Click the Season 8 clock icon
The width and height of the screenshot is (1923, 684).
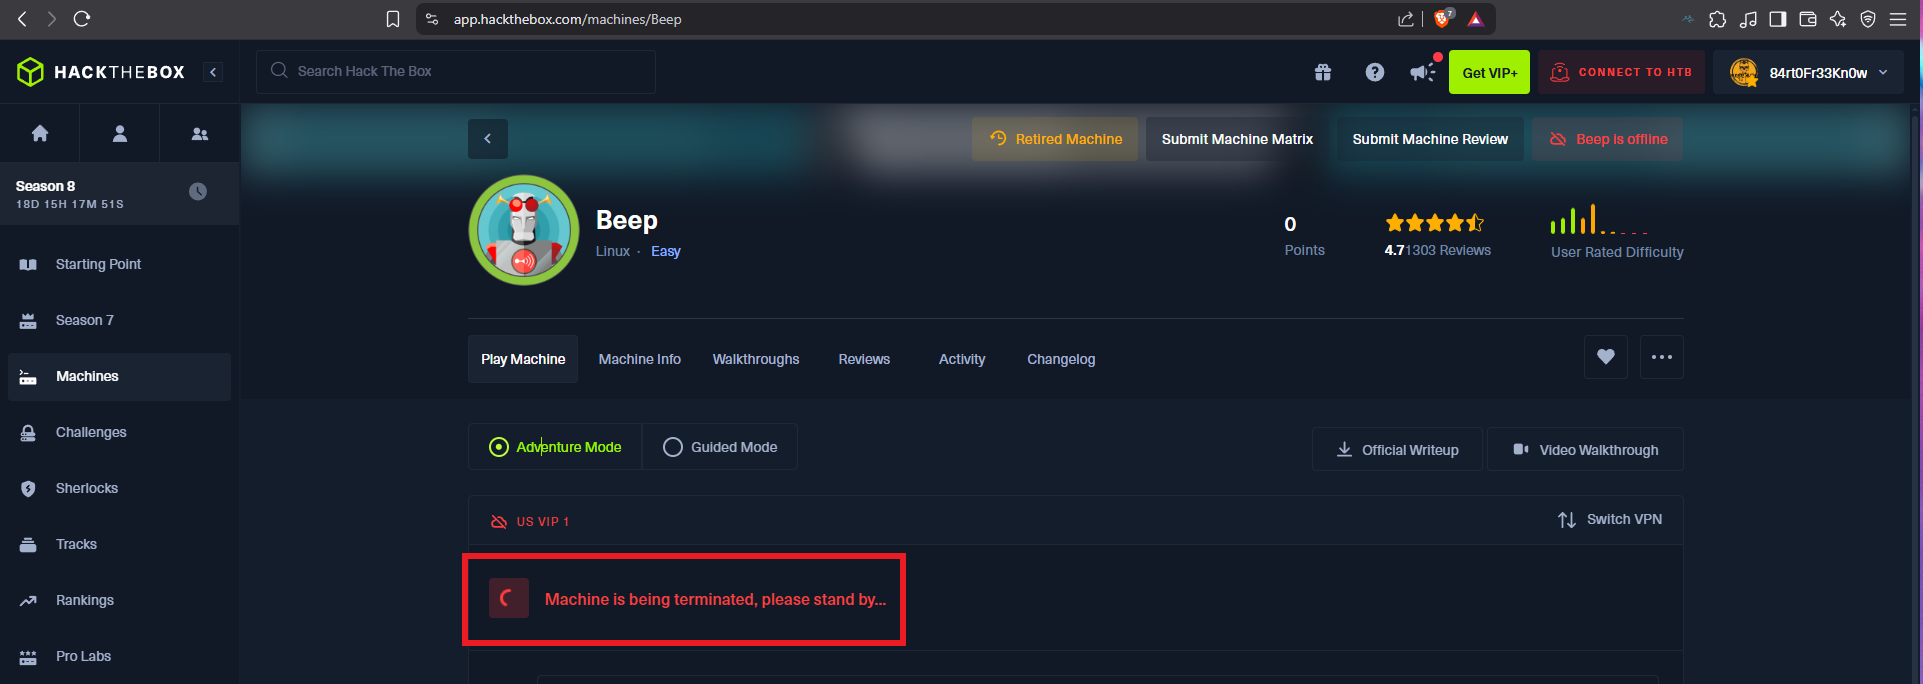(x=198, y=191)
